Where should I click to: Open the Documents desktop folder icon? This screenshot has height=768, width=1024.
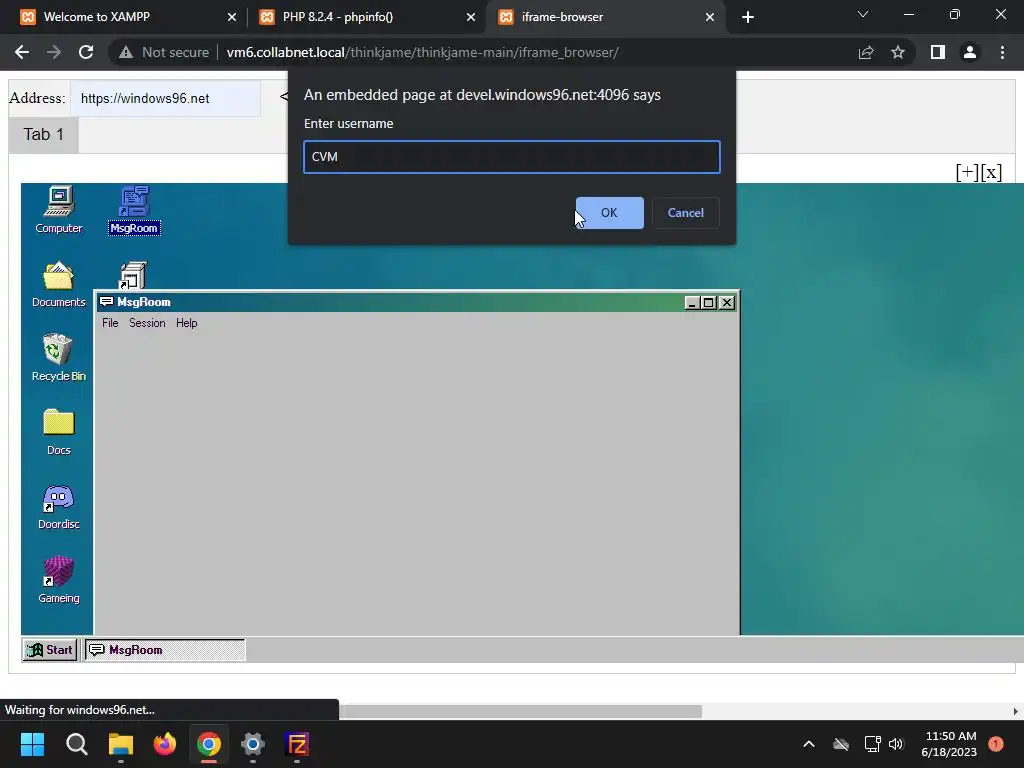click(59, 284)
